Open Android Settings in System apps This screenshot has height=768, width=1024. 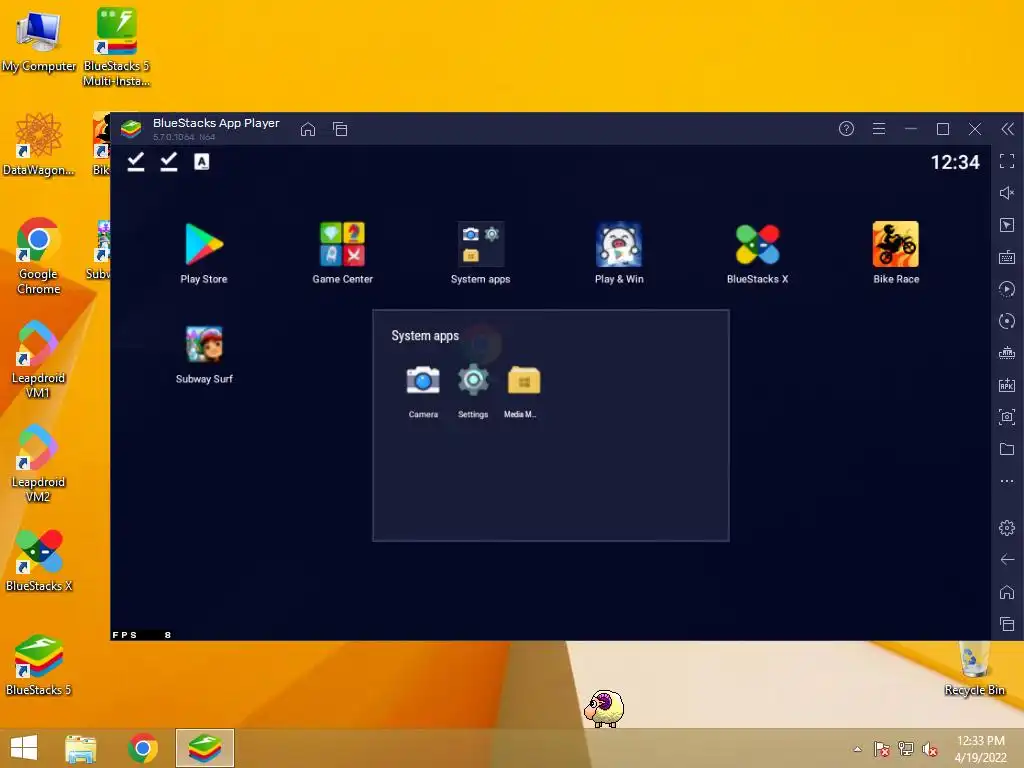coord(473,381)
